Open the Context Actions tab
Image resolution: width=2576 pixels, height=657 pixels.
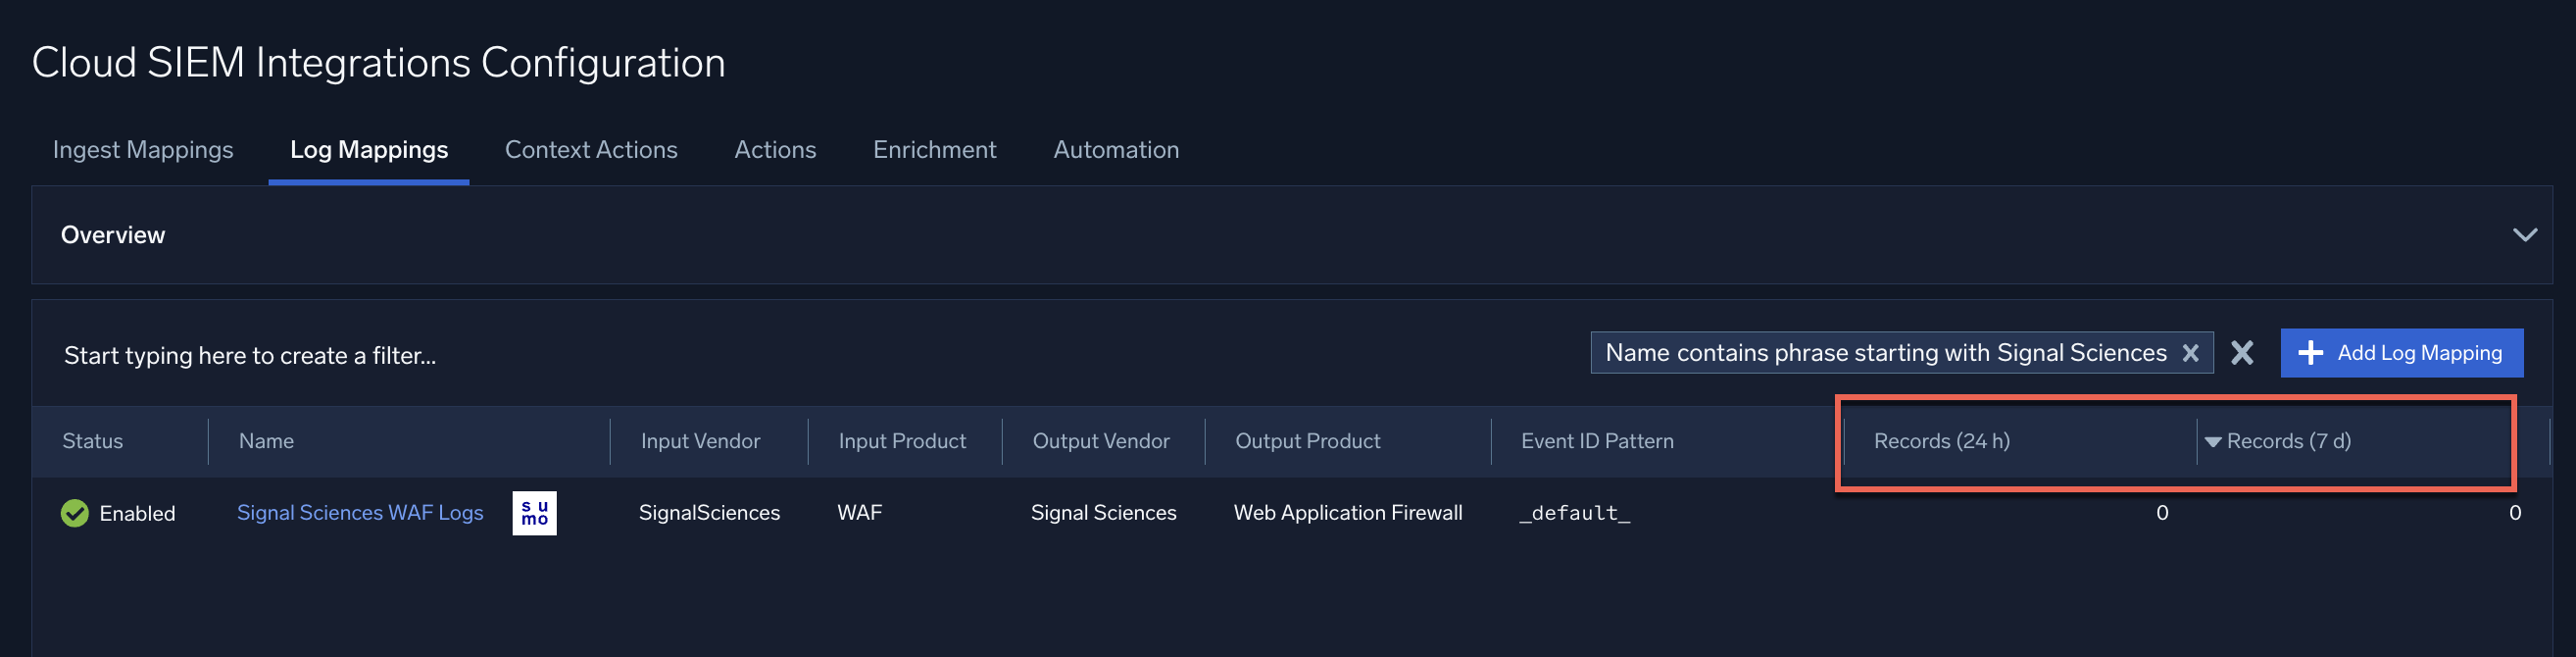tap(591, 149)
